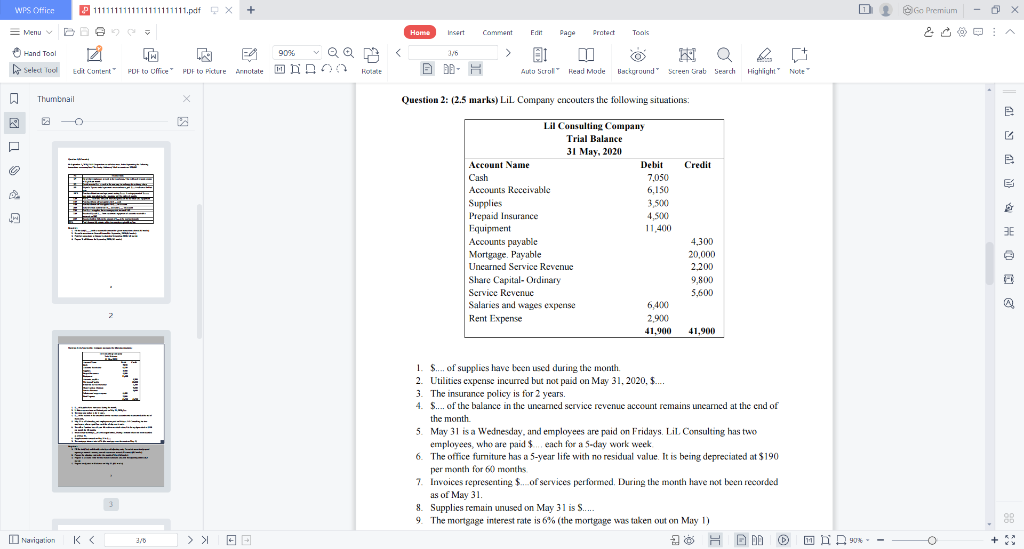Open the Search tool
Viewport: 1024px width, 549px height.
(x=724, y=61)
